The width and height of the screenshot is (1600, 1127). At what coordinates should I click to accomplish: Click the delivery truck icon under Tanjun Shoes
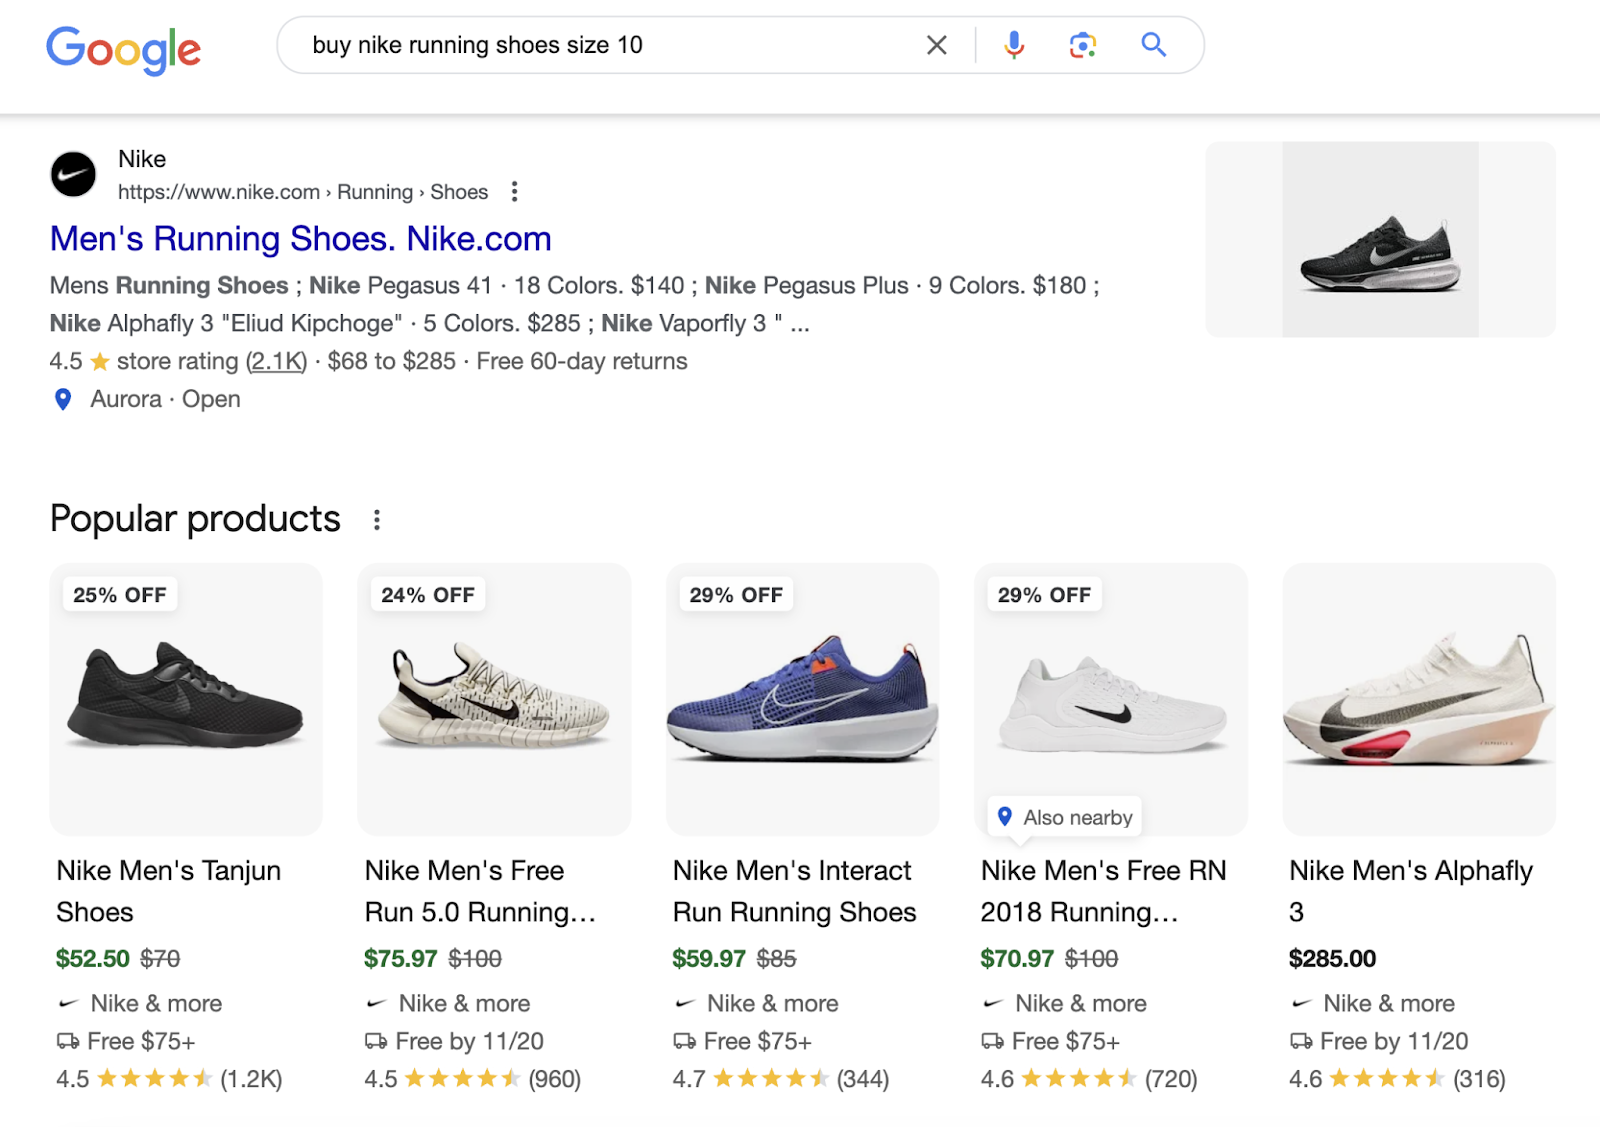click(68, 1041)
